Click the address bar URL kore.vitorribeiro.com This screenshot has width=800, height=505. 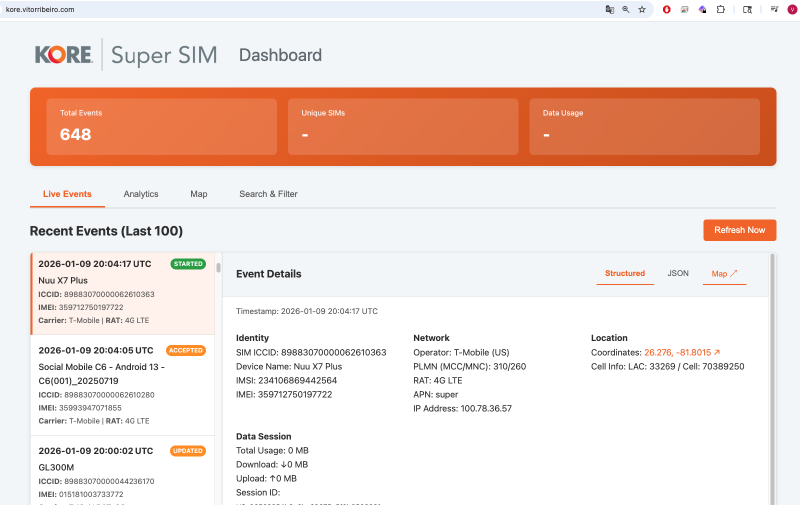click(40, 9)
